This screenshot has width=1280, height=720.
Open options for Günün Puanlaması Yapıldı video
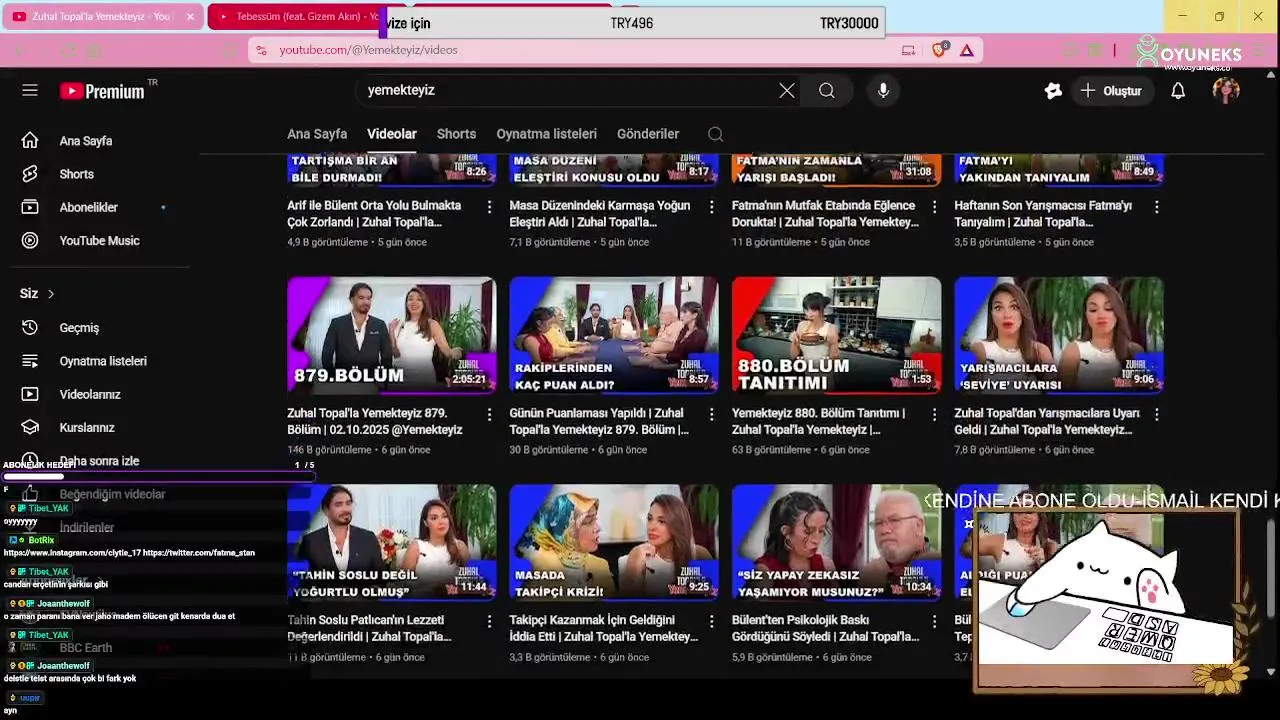click(x=711, y=414)
